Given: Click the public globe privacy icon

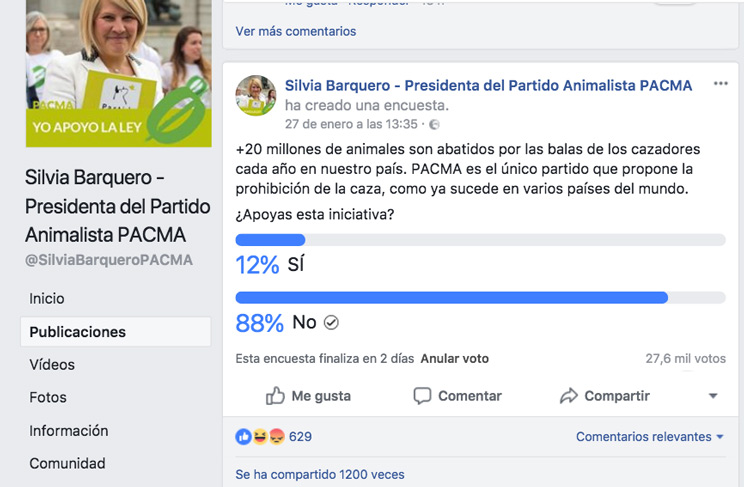Looking at the screenshot, I should pyautogui.click(x=434, y=125).
